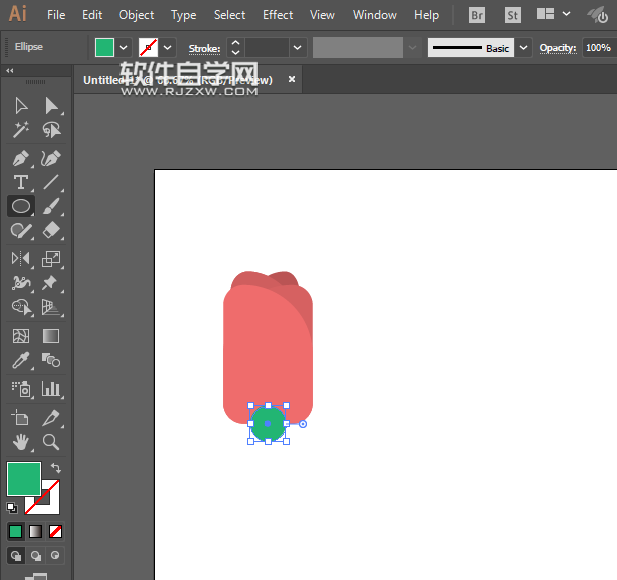Image resolution: width=617 pixels, height=580 pixels.
Task: Expand the stroke weight dropdown
Action: click(297, 48)
